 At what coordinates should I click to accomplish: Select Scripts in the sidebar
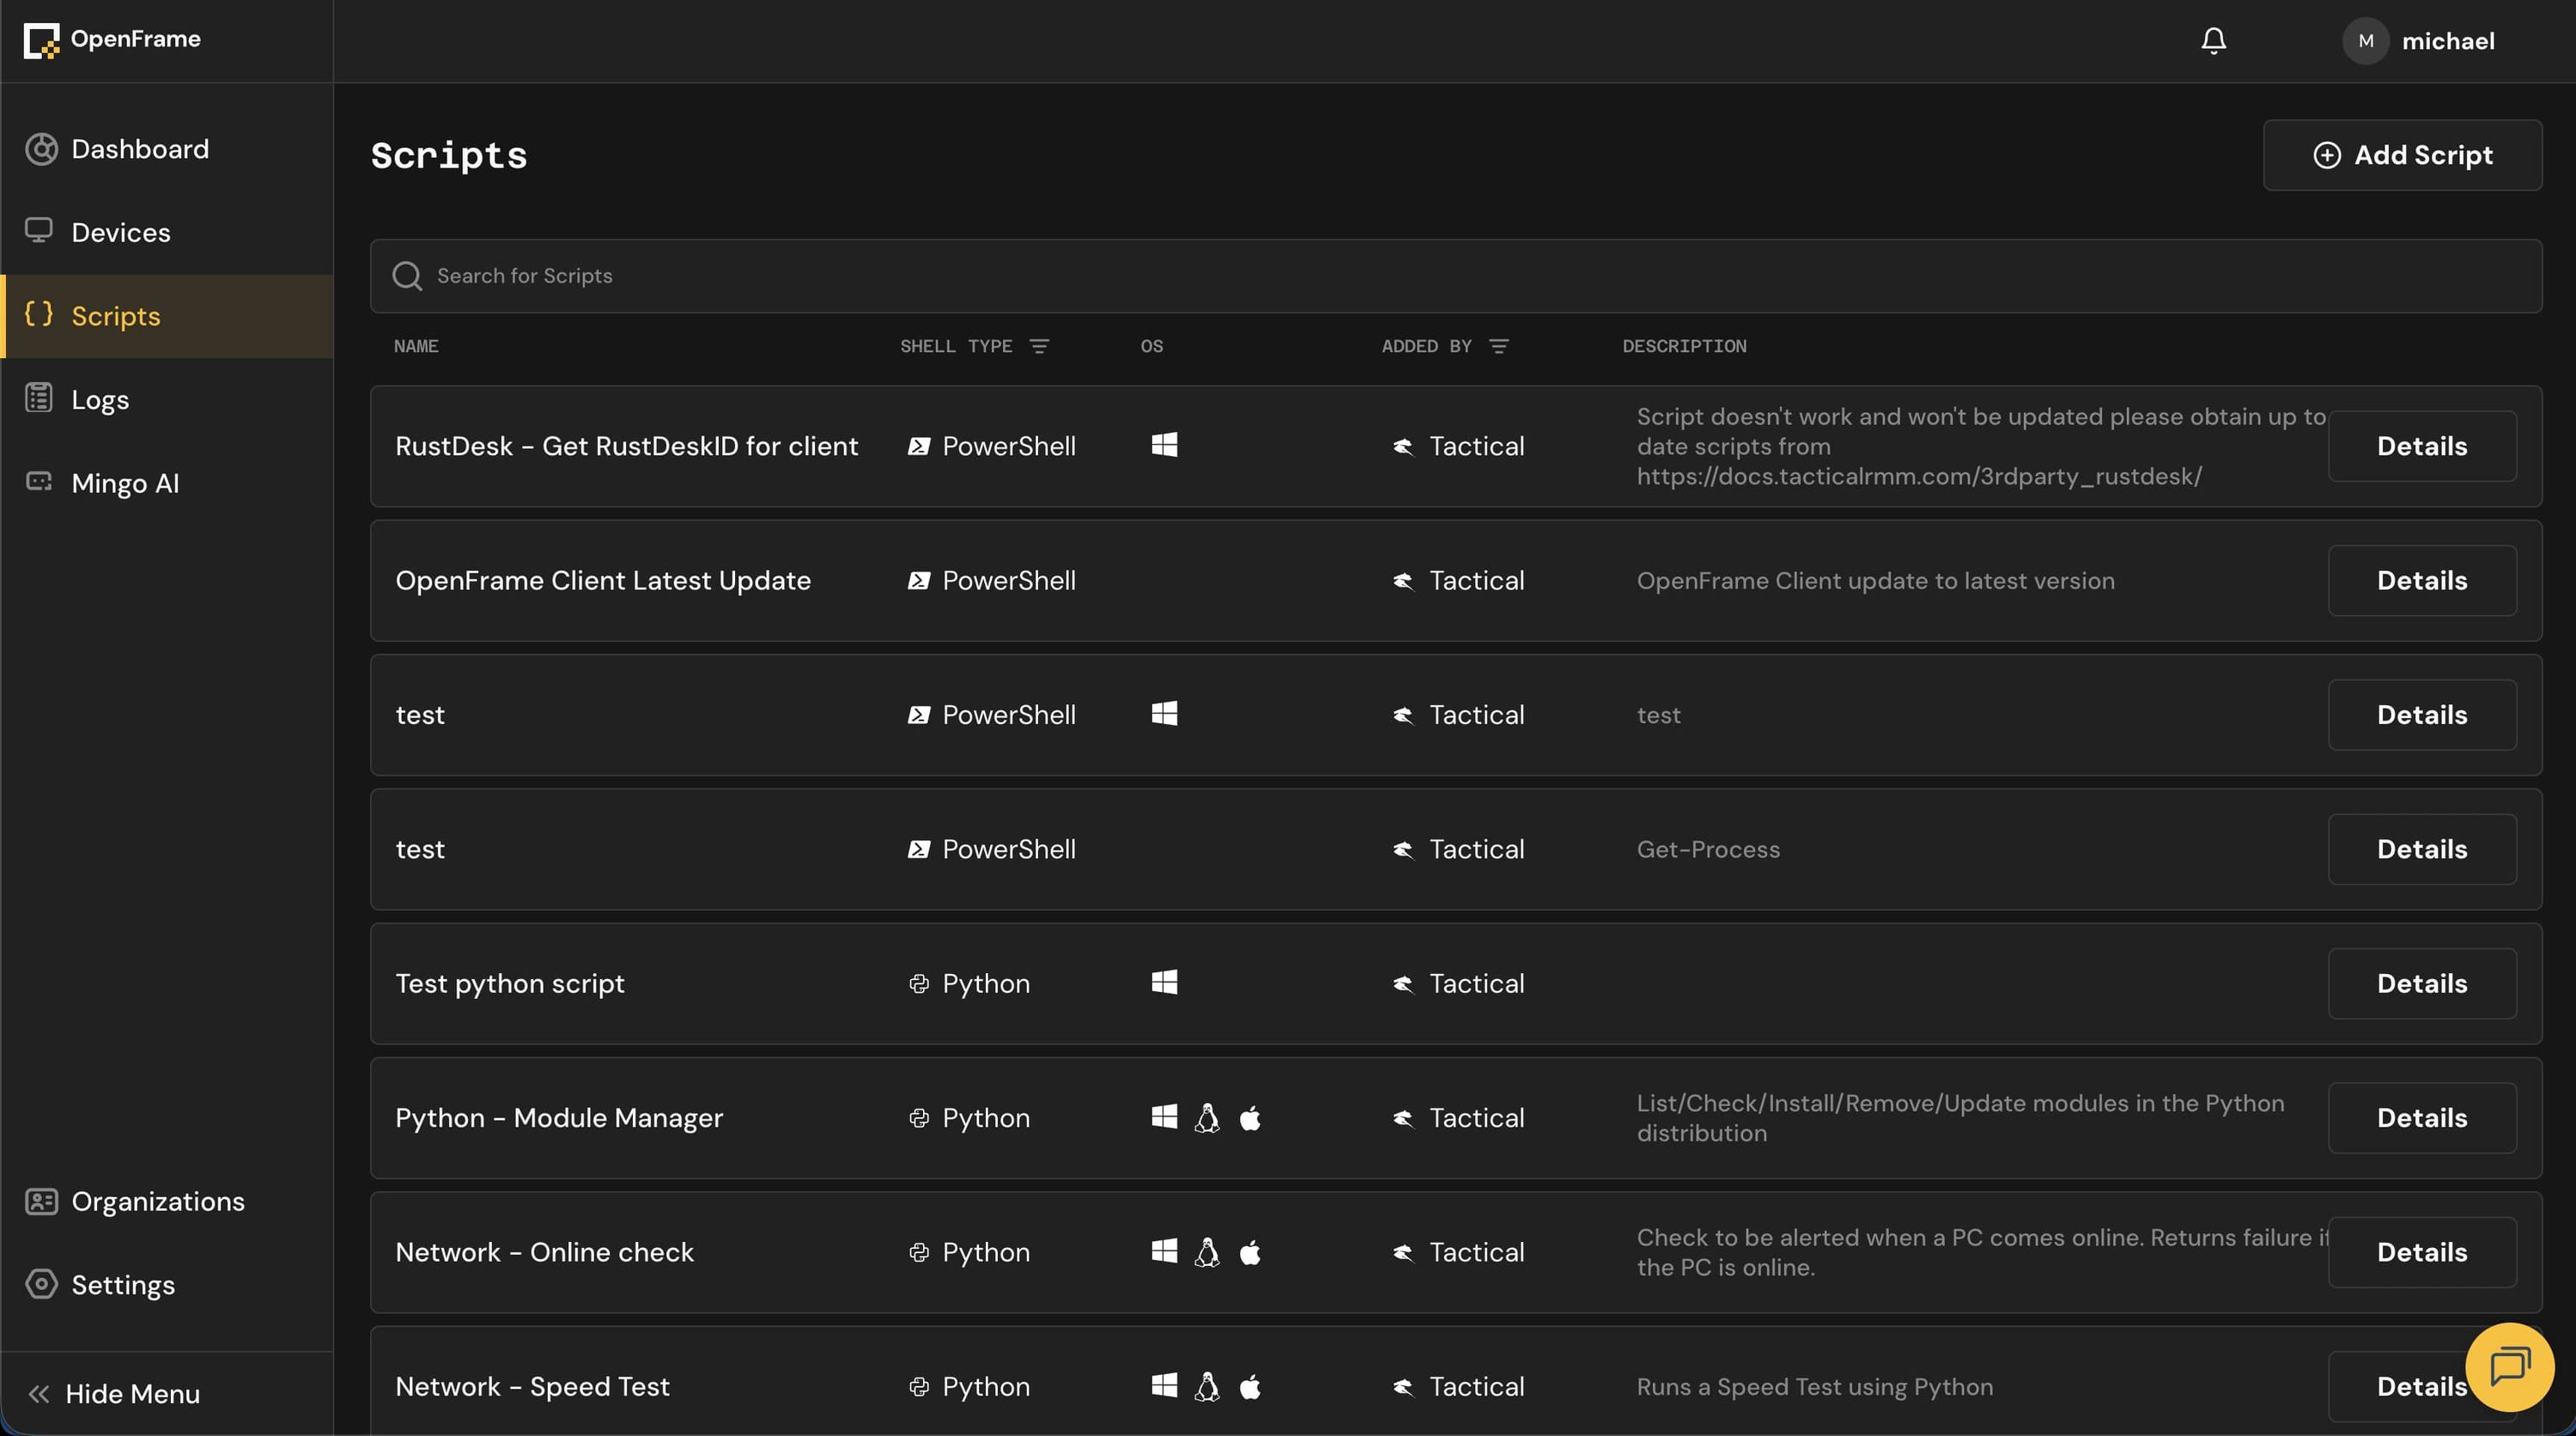pyautogui.click(x=167, y=316)
